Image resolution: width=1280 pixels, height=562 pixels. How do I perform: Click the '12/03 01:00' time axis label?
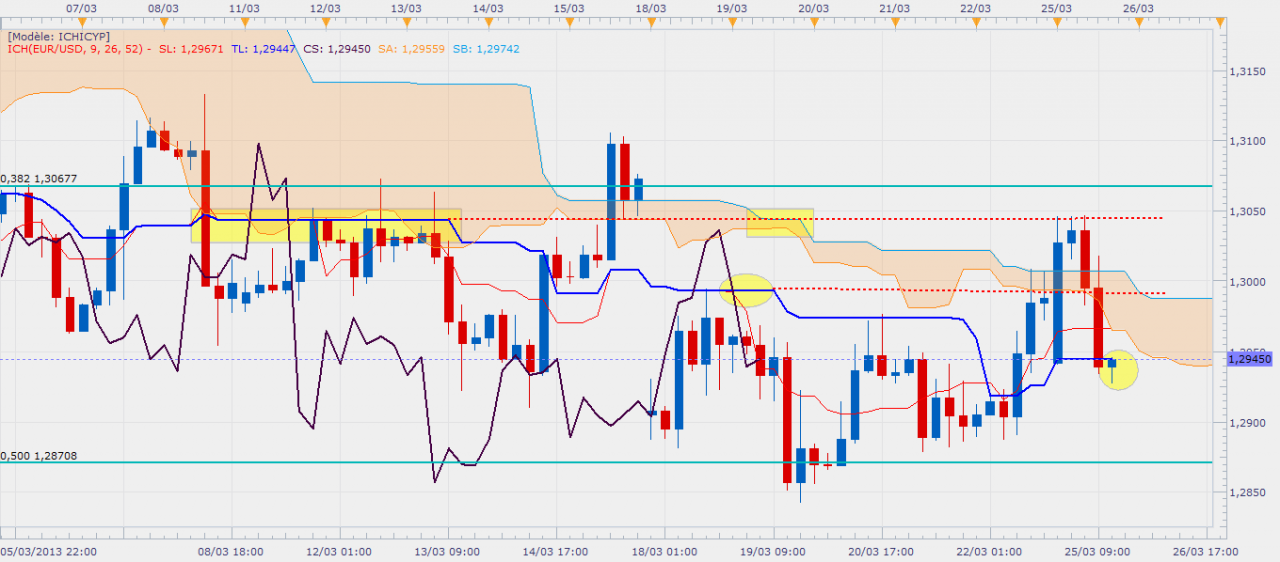click(x=341, y=551)
